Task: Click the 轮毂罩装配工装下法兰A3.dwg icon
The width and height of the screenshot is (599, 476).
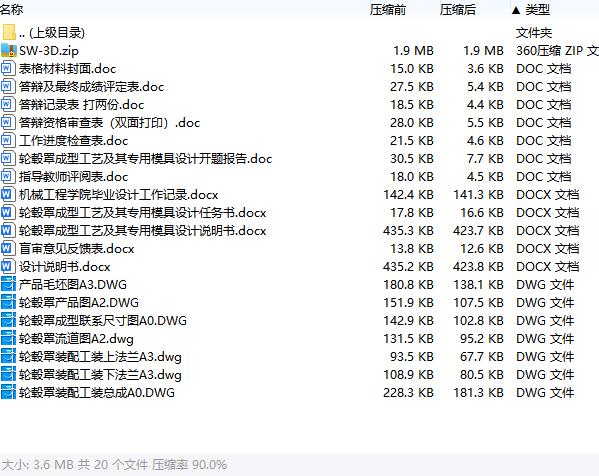Action: (x=8, y=374)
